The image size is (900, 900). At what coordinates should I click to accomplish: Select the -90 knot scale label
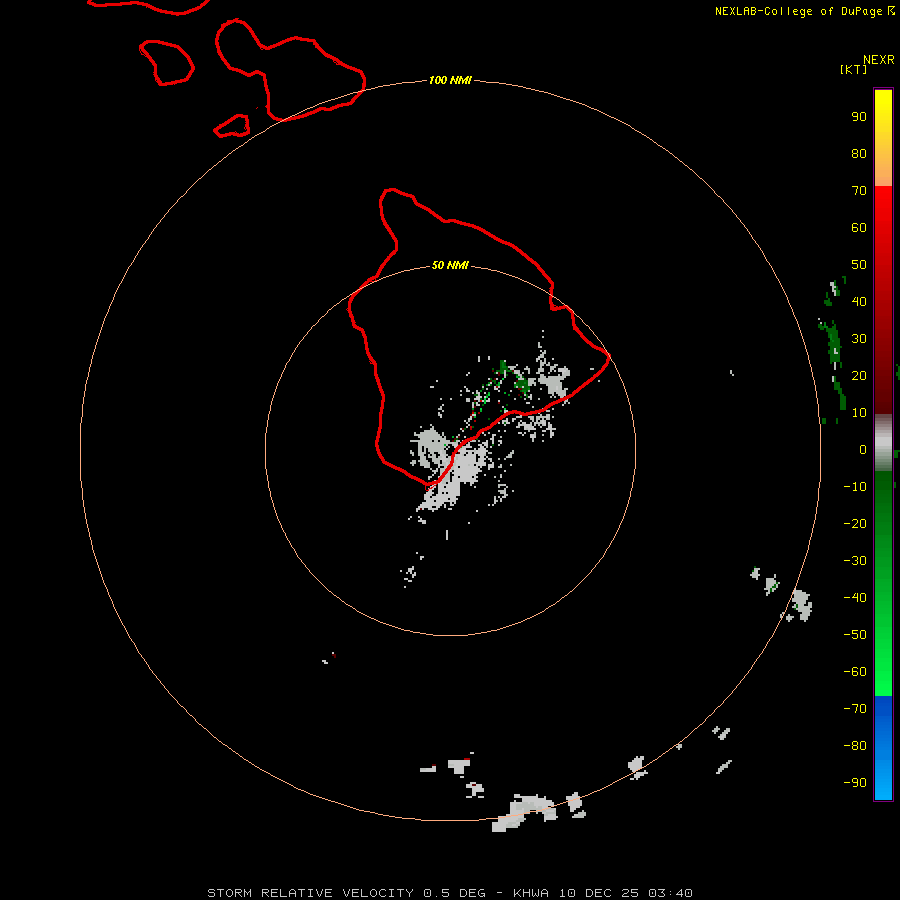coord(855,782)
